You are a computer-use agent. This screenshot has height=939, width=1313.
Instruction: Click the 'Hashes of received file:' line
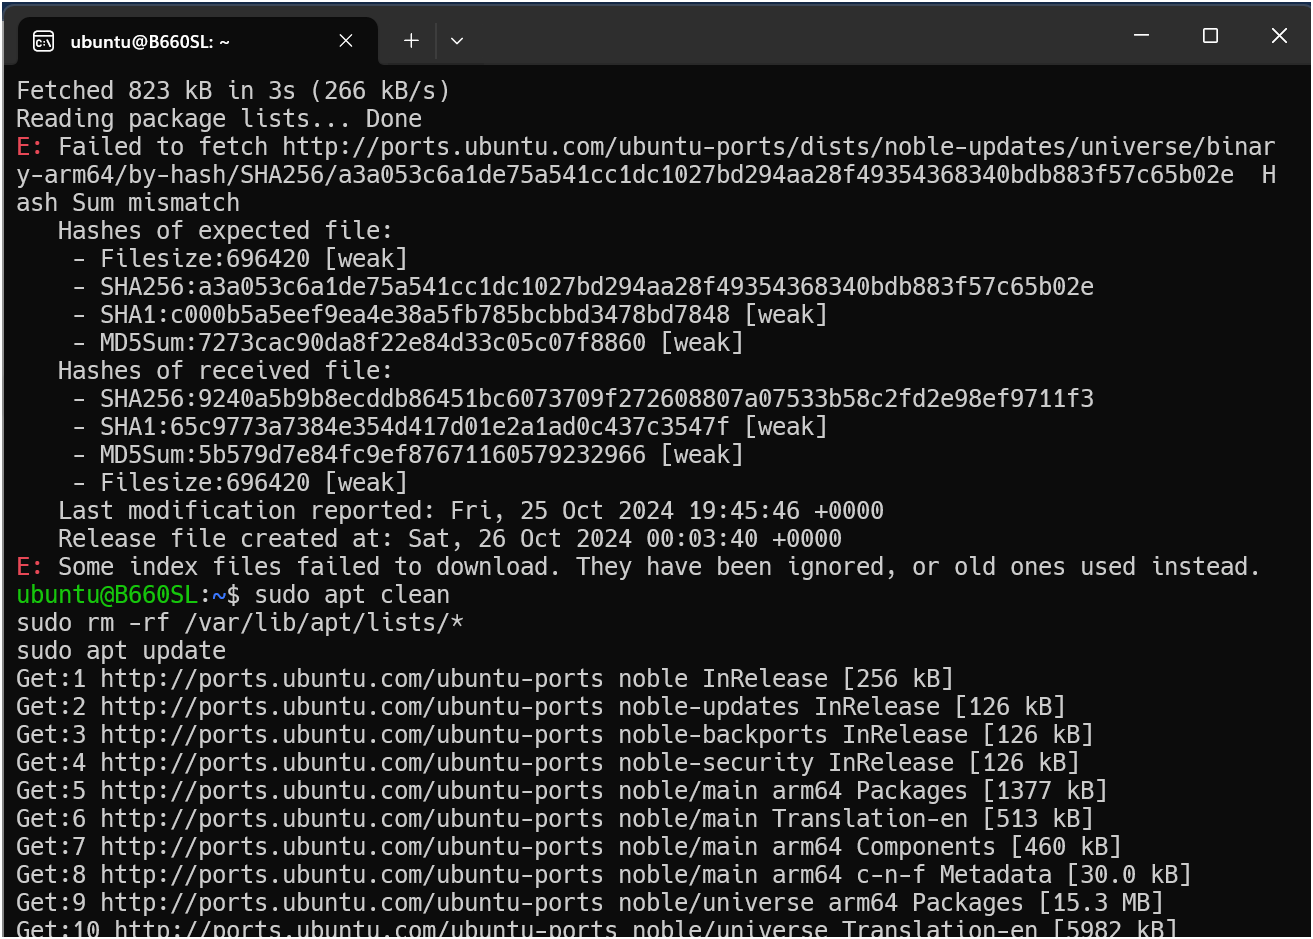click(225, 371)
